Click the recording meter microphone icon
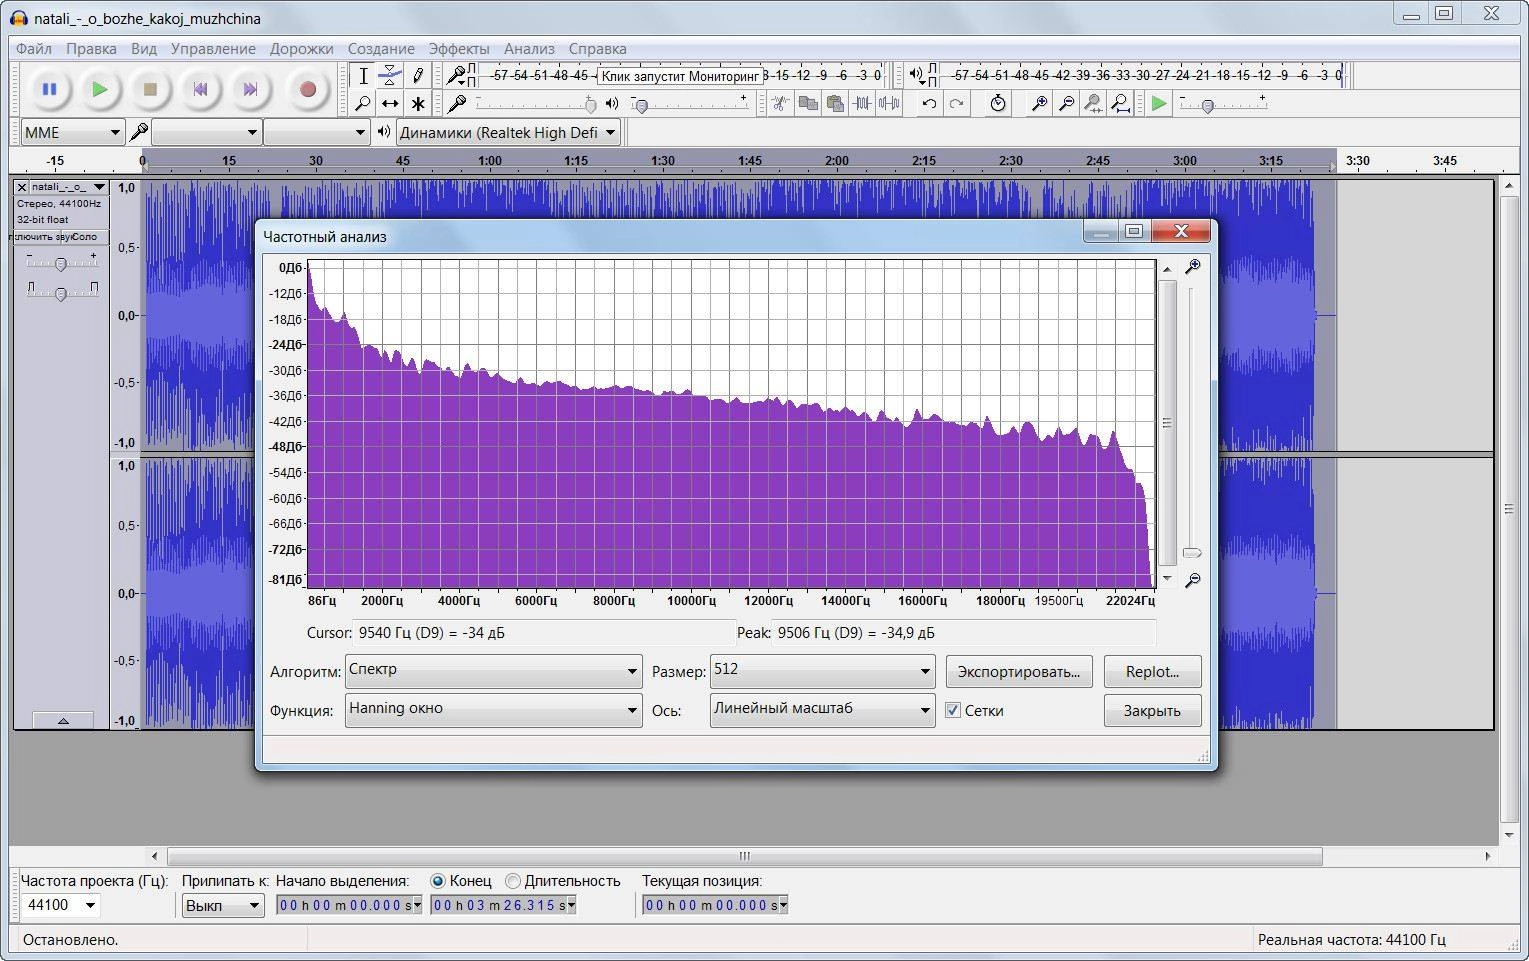 point(455,75)
